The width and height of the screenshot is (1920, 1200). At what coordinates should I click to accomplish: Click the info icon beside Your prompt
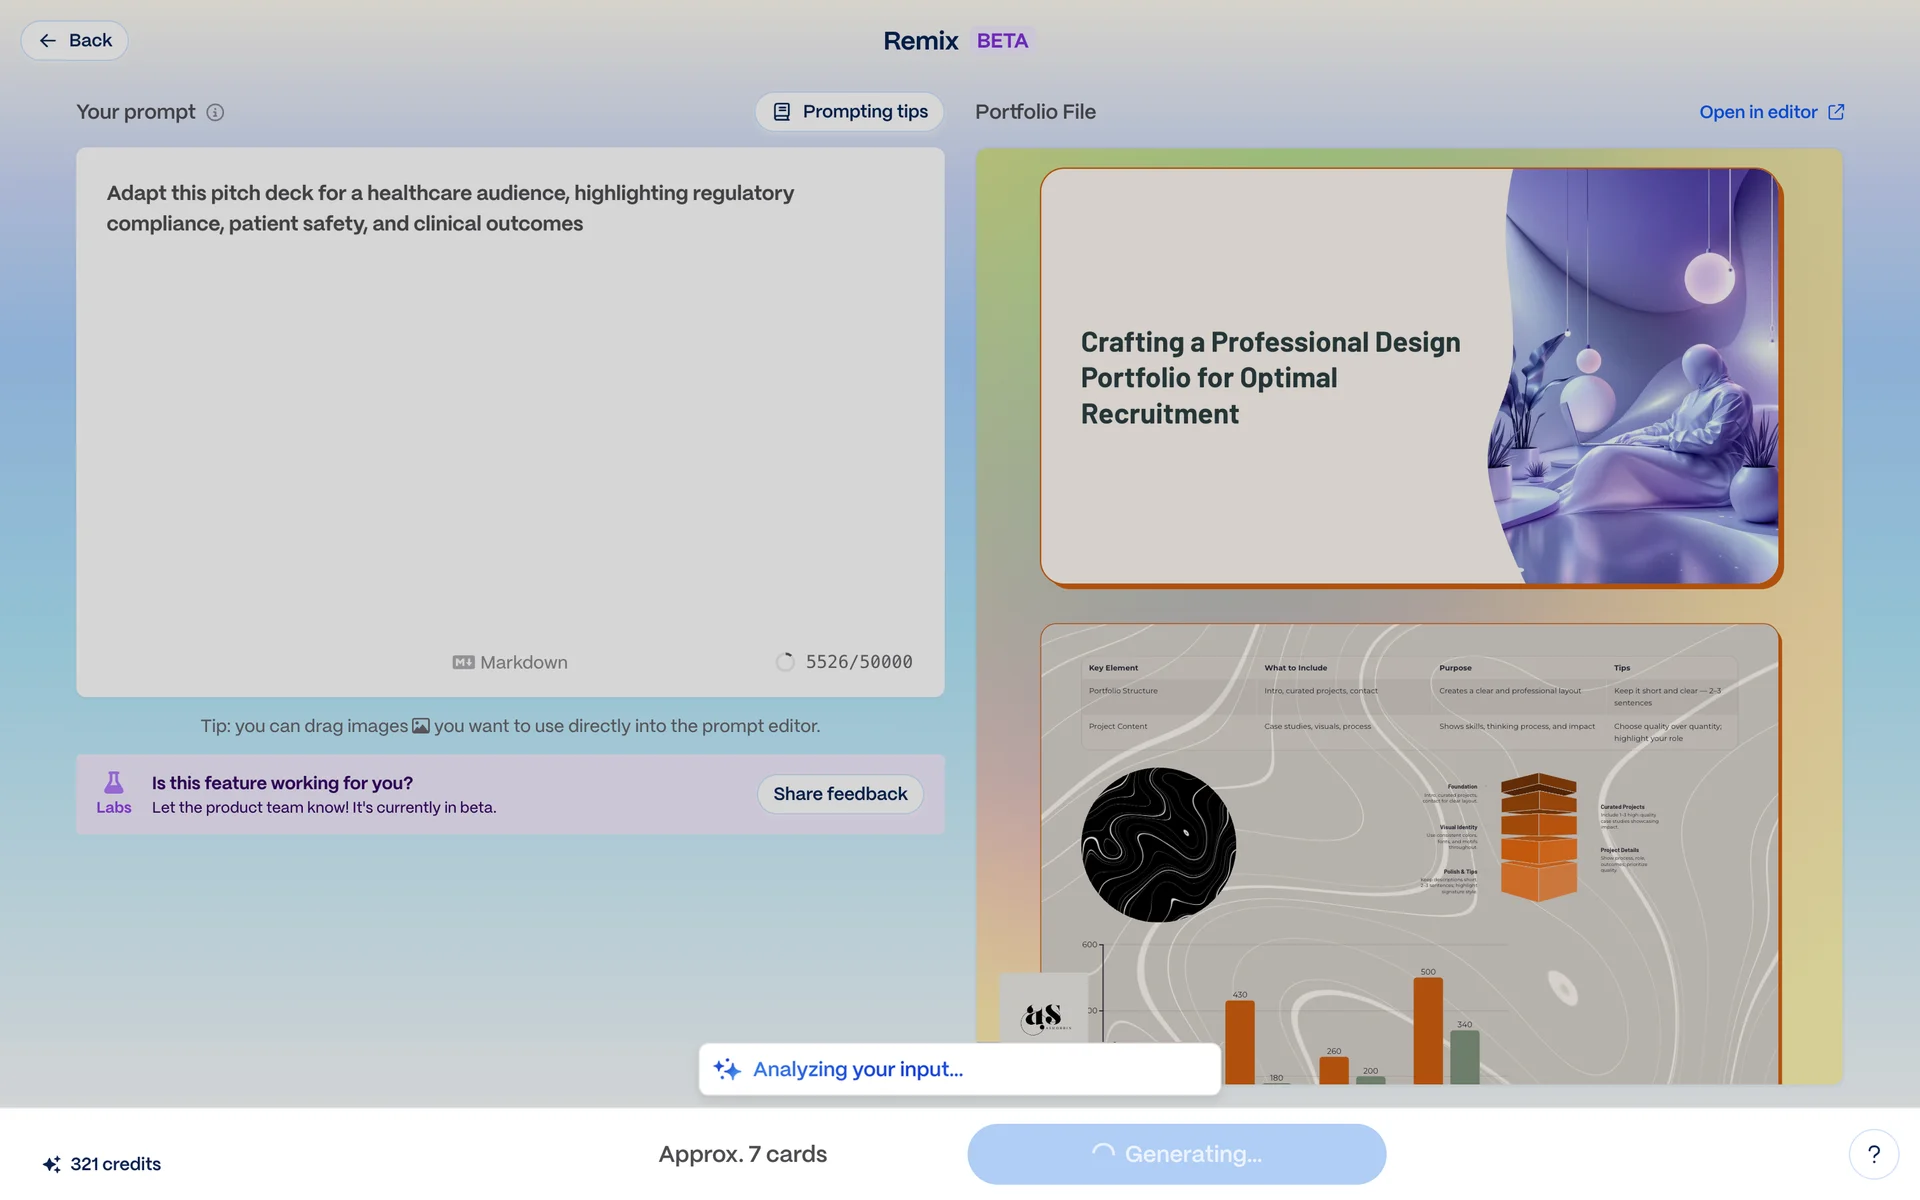215,112
